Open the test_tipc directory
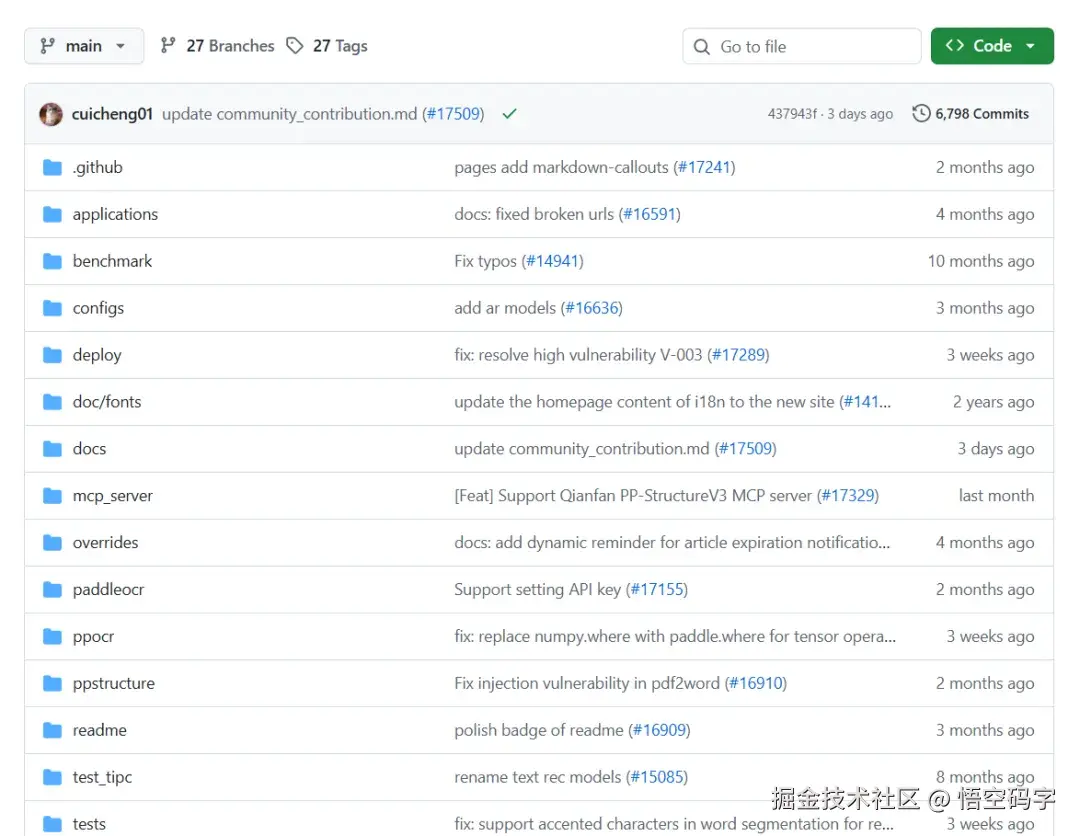The width and height of the screenshot is (1080, 836). pyautogui.click(x=102, y=777)
